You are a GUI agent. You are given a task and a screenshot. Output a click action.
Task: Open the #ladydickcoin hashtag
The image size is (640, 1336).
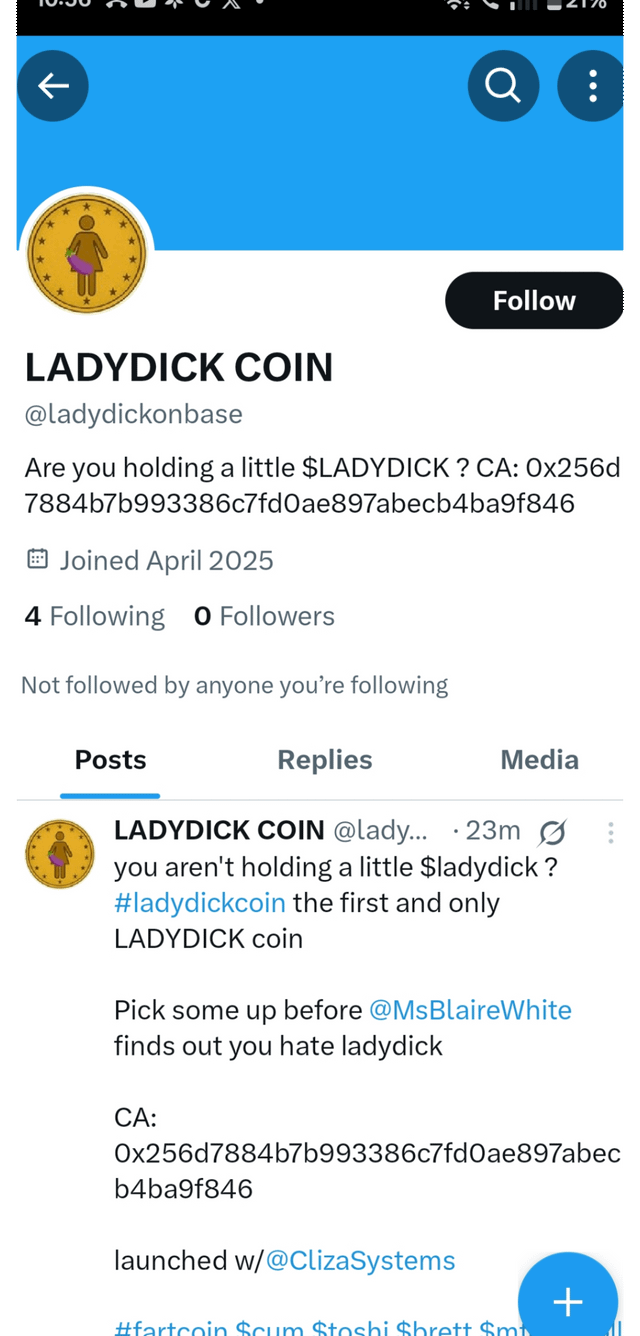coord(200,903)
